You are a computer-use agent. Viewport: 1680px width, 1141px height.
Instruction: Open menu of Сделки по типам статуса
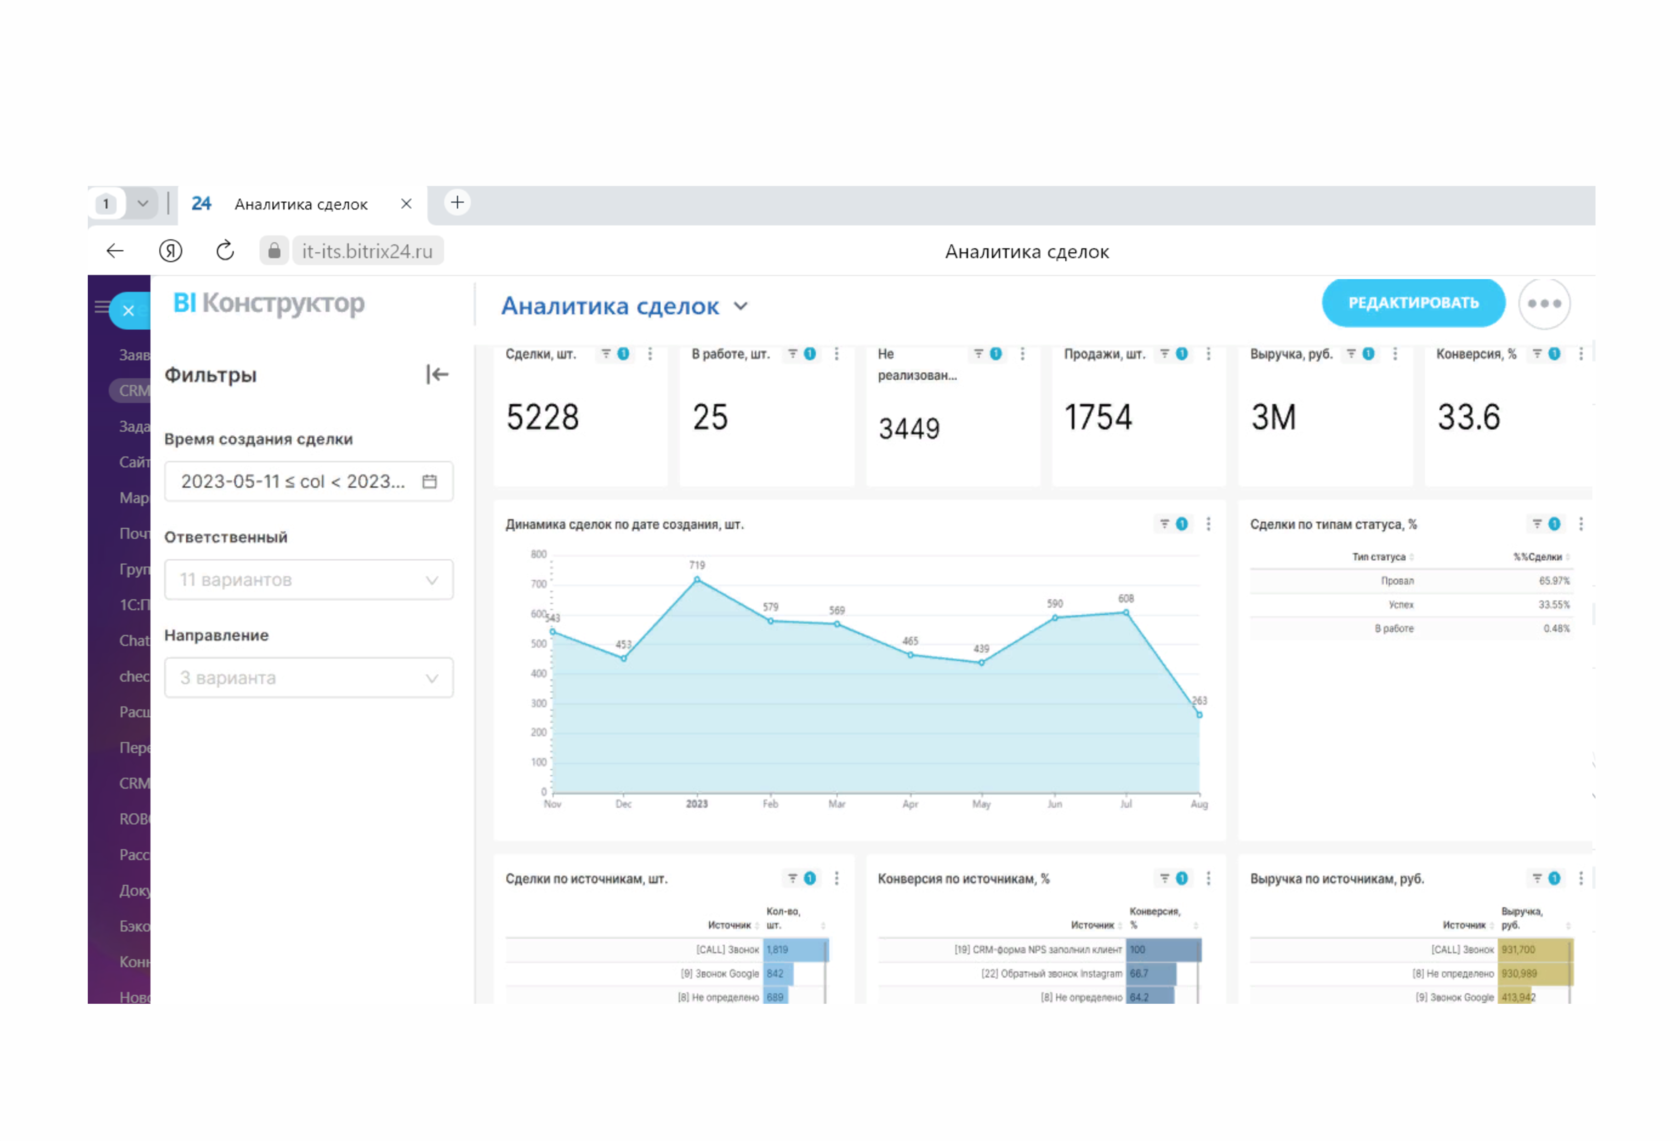(x=1581, y=524)
